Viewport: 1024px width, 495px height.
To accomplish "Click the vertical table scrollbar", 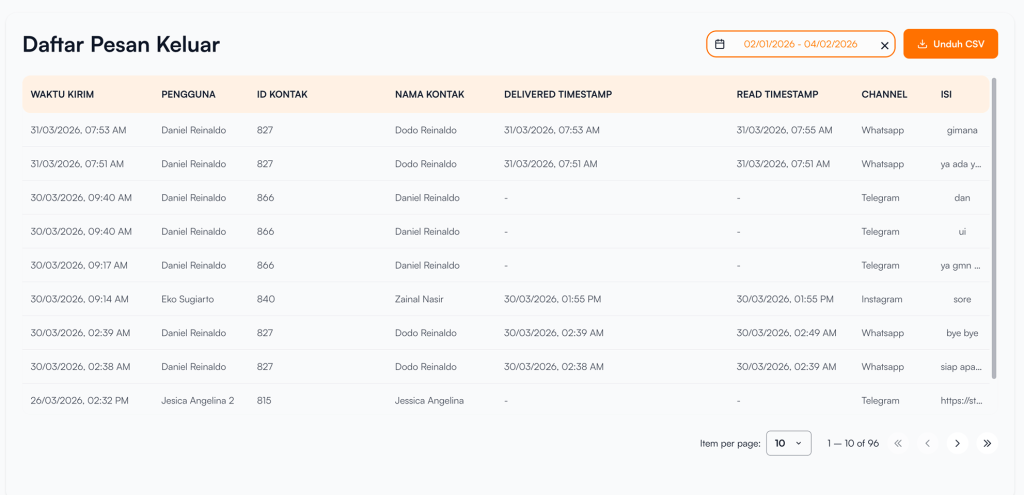I will (993, 230).
